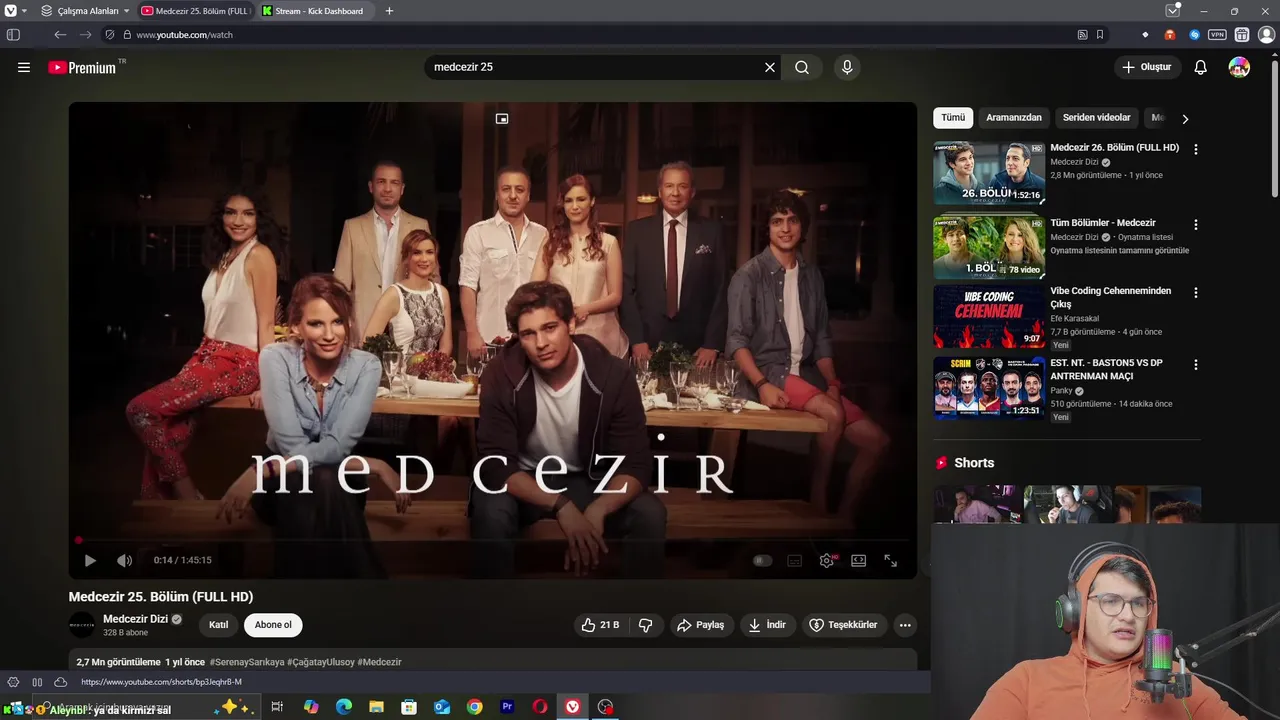Open the YouTube account avatar menu
The width and height of the screenshot is (1280, 720).
[x=1239, y=67]
